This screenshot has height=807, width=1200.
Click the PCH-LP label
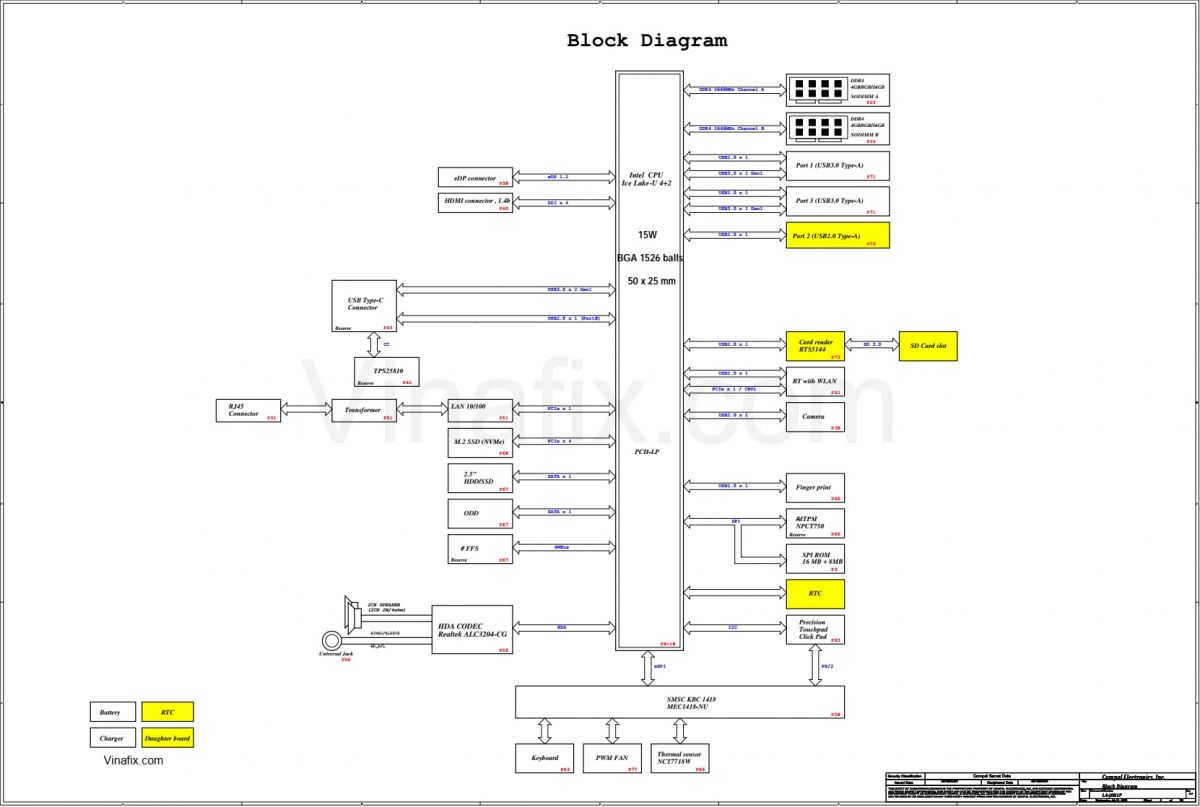pyautogui.click(x=646, y=452)
